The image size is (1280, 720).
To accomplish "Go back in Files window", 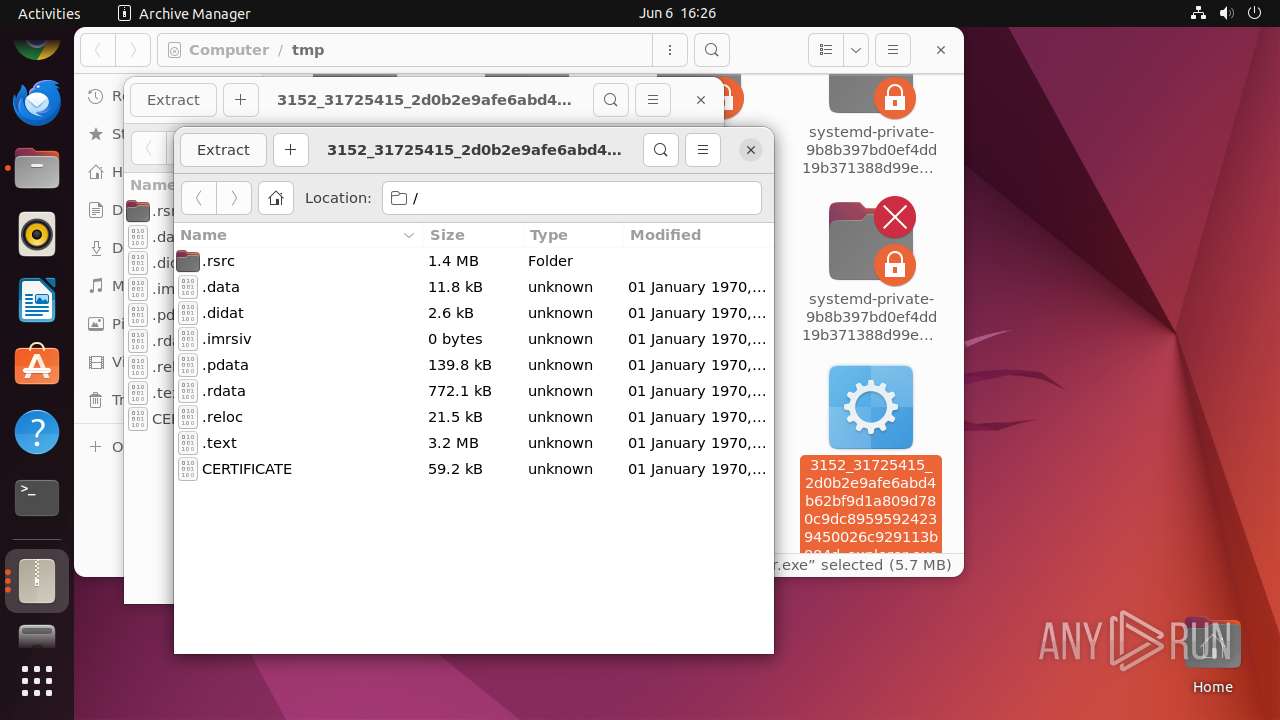I will click(x=97, y=50).
